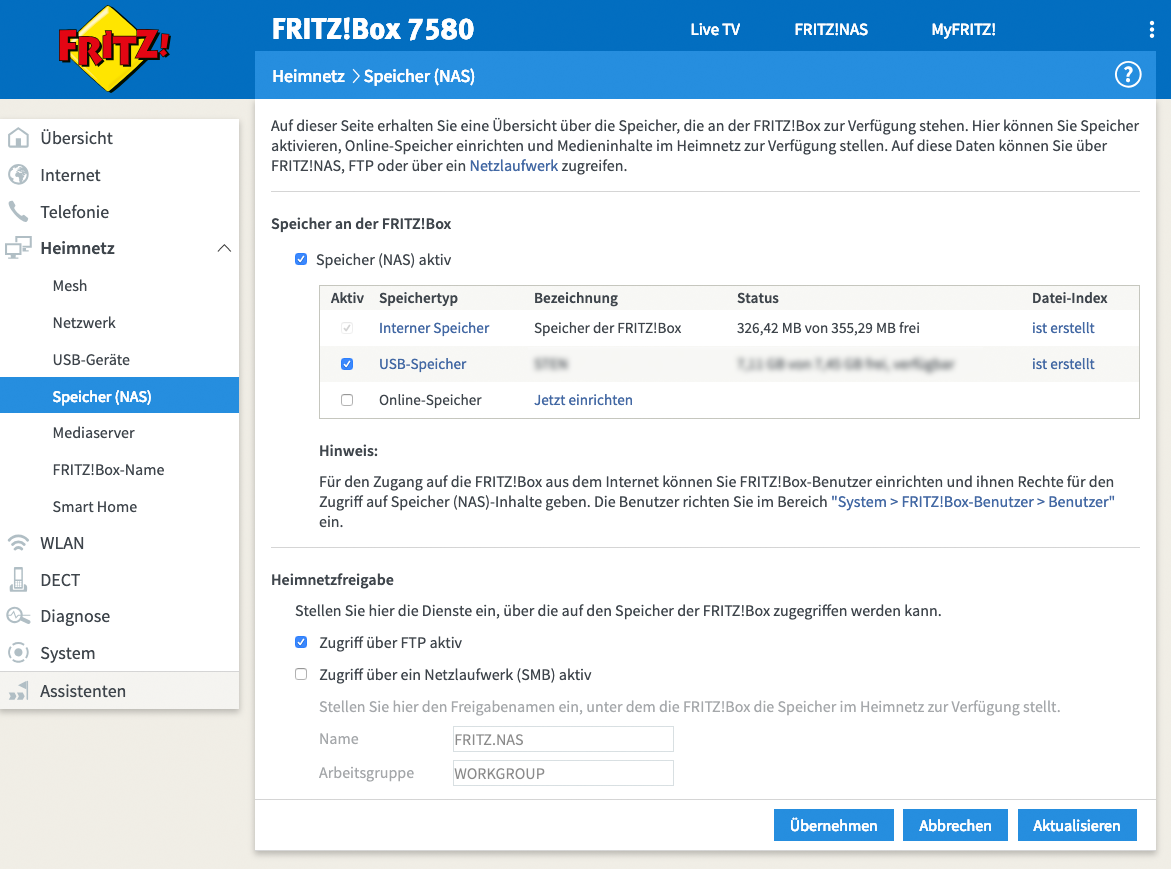Click the Datei-Index column header

click(1069, 298)
